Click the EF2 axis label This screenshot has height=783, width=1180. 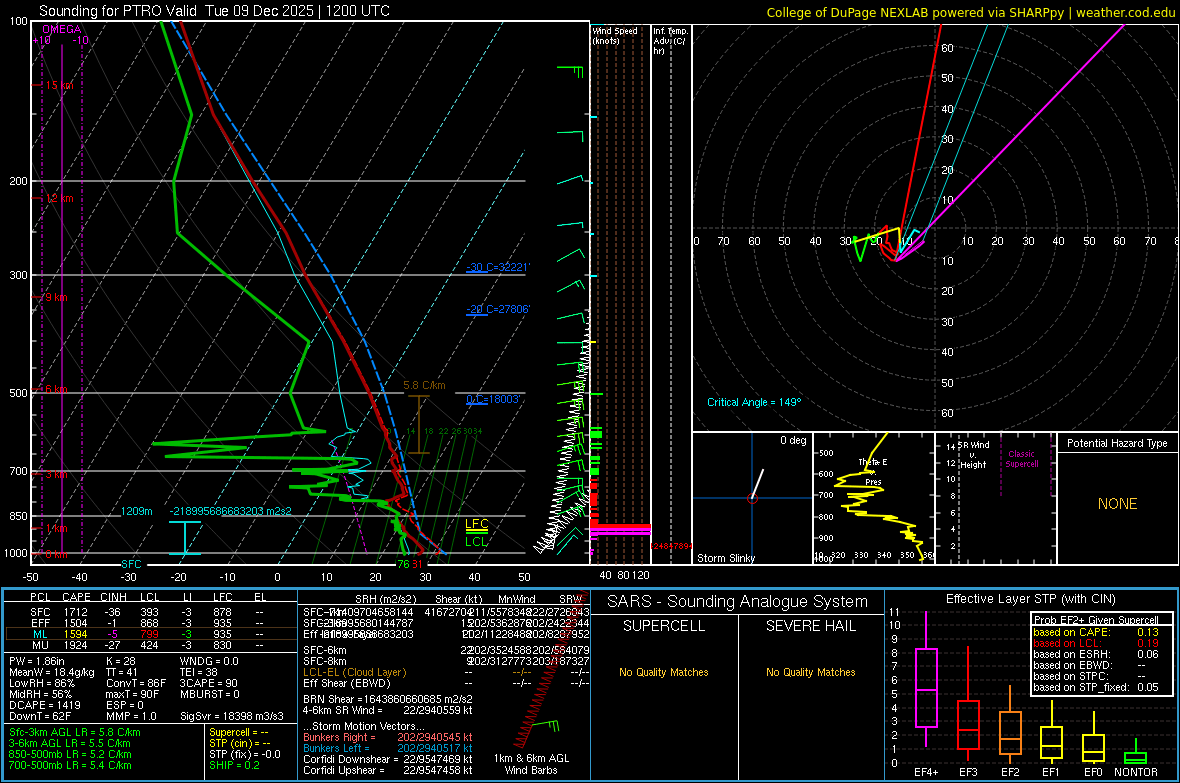coord(1010,772)
